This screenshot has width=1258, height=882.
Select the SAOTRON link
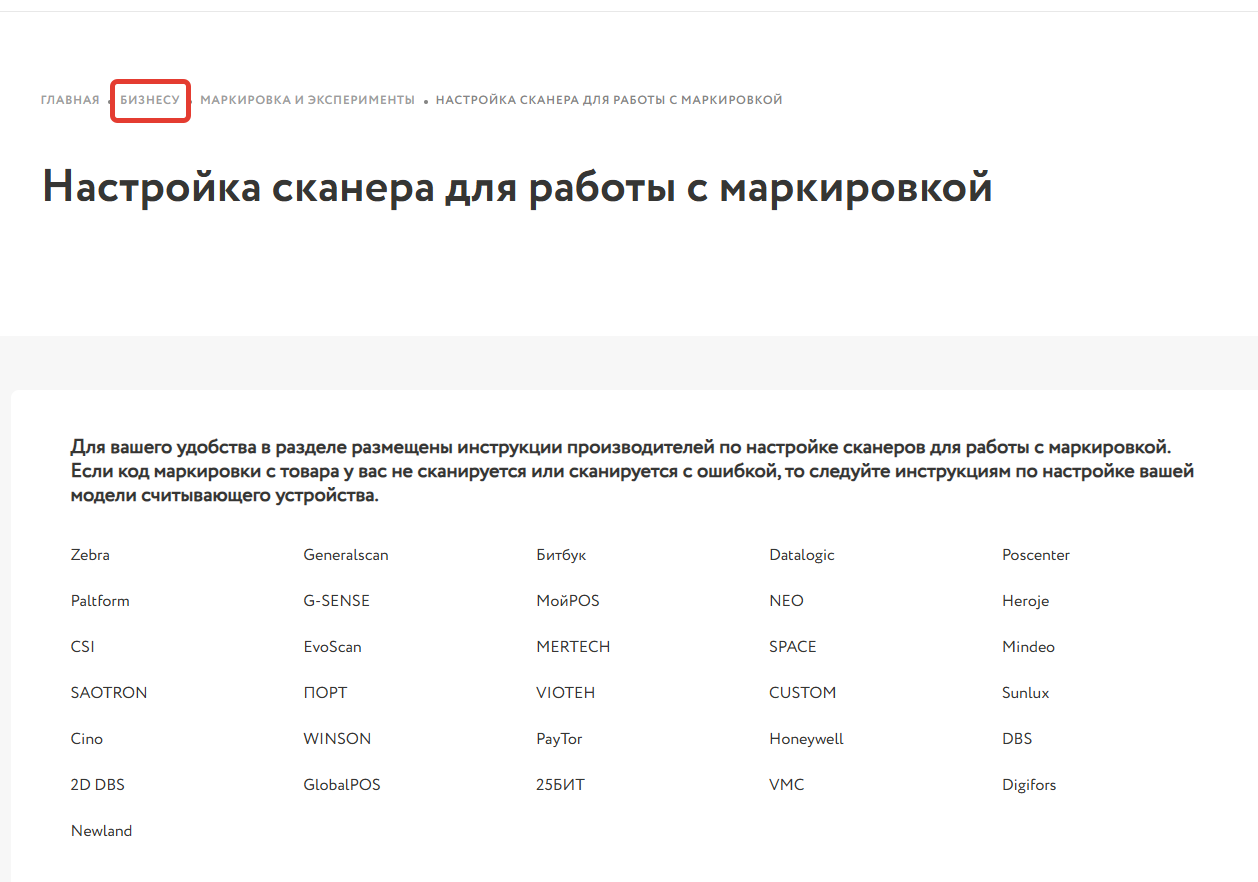109,693
